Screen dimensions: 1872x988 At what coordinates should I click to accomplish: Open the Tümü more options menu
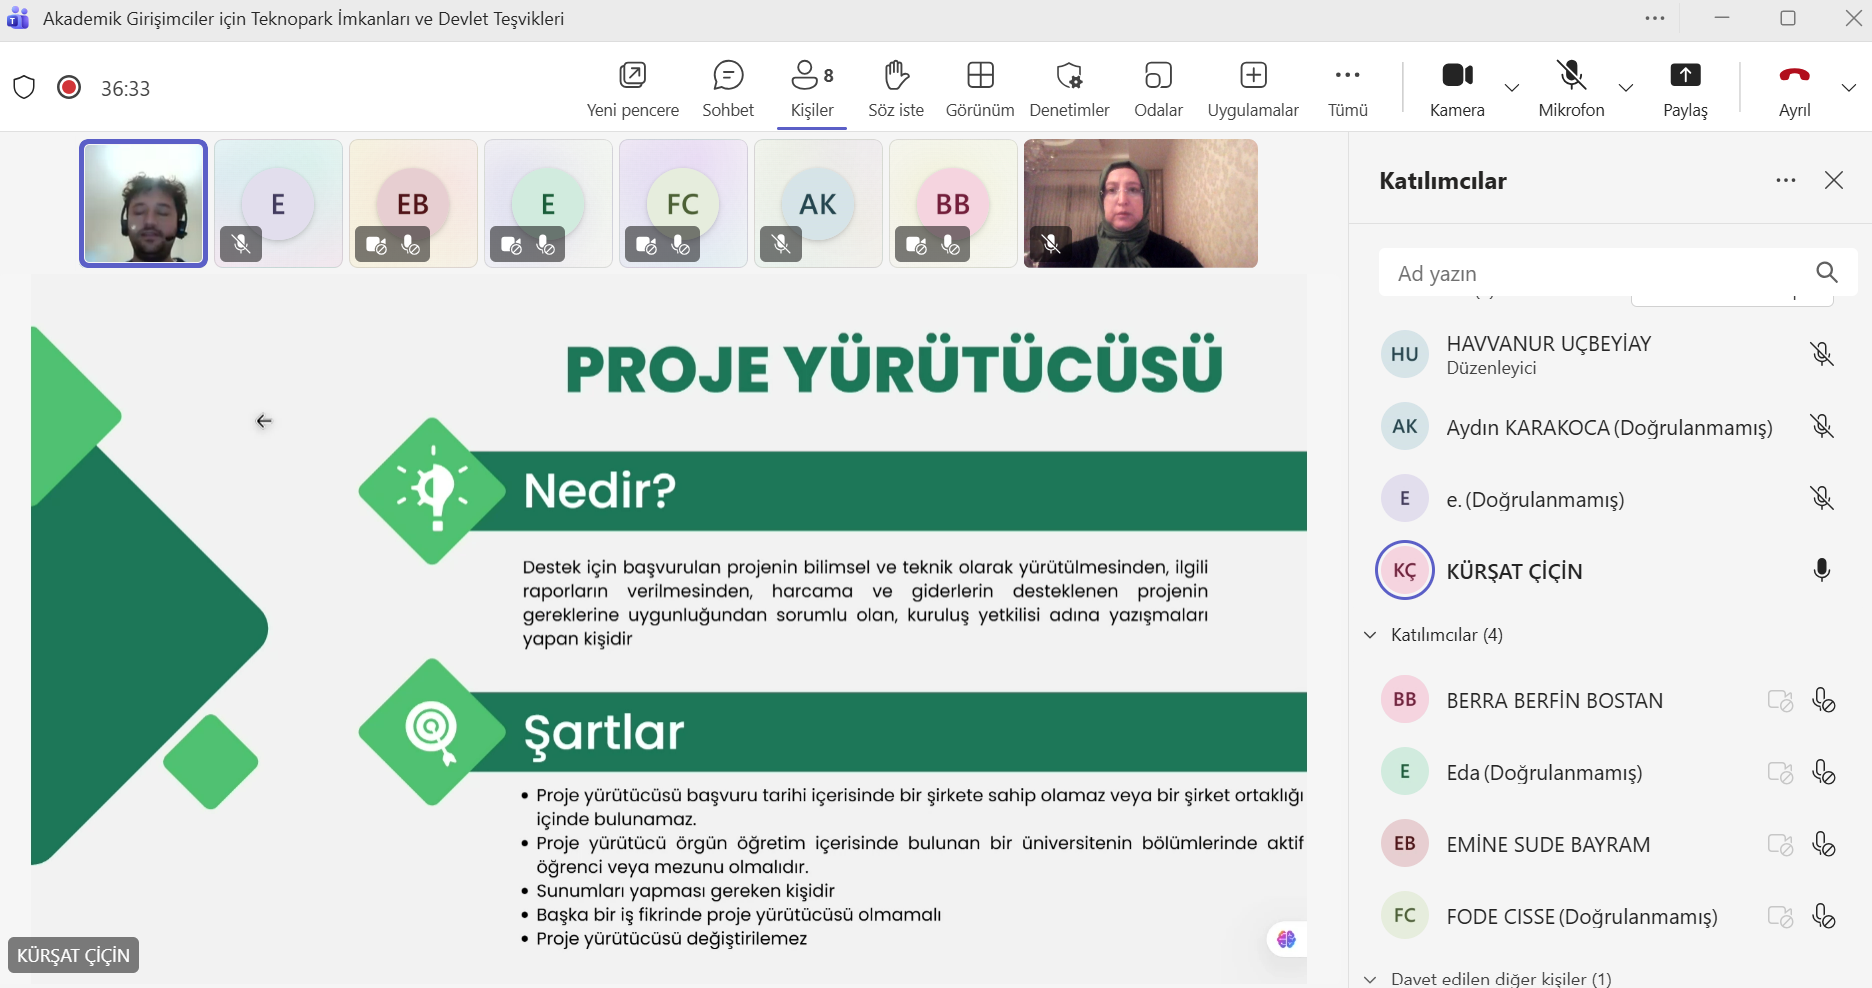pyautogui.click(x=1347, y=88)
